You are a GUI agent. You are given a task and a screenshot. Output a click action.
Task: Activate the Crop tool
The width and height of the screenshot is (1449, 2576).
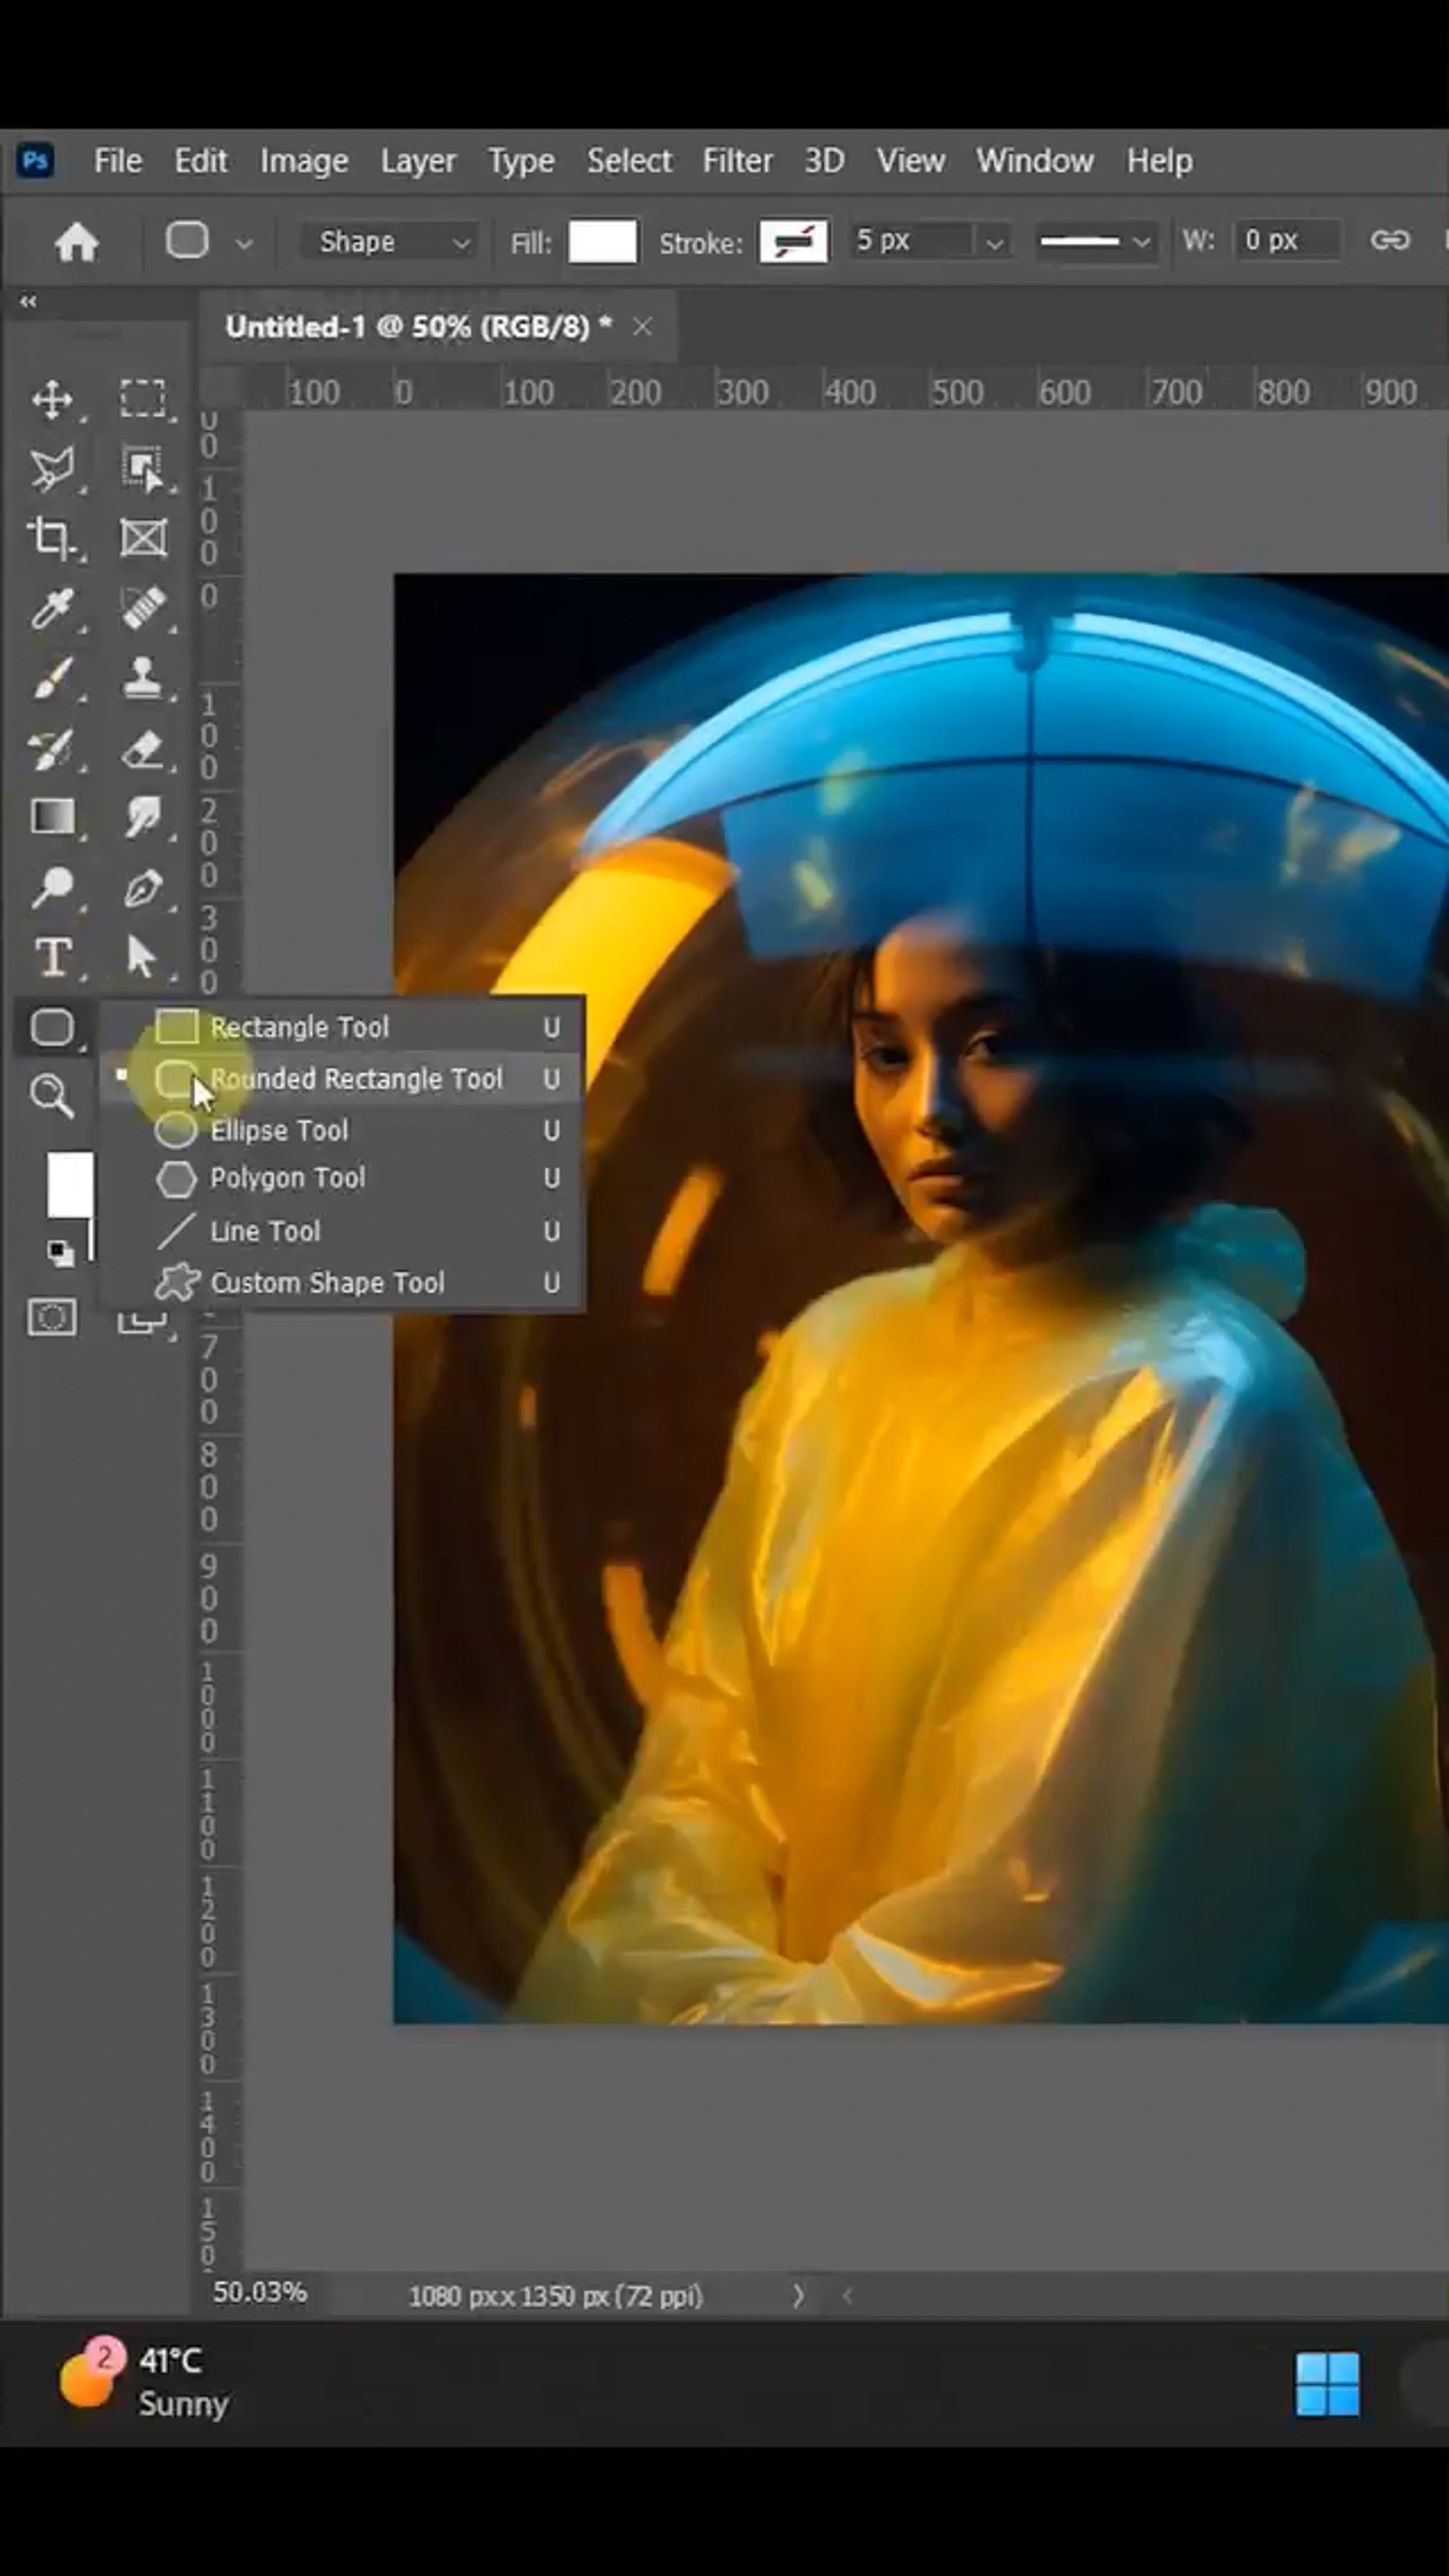pos(52,538)
